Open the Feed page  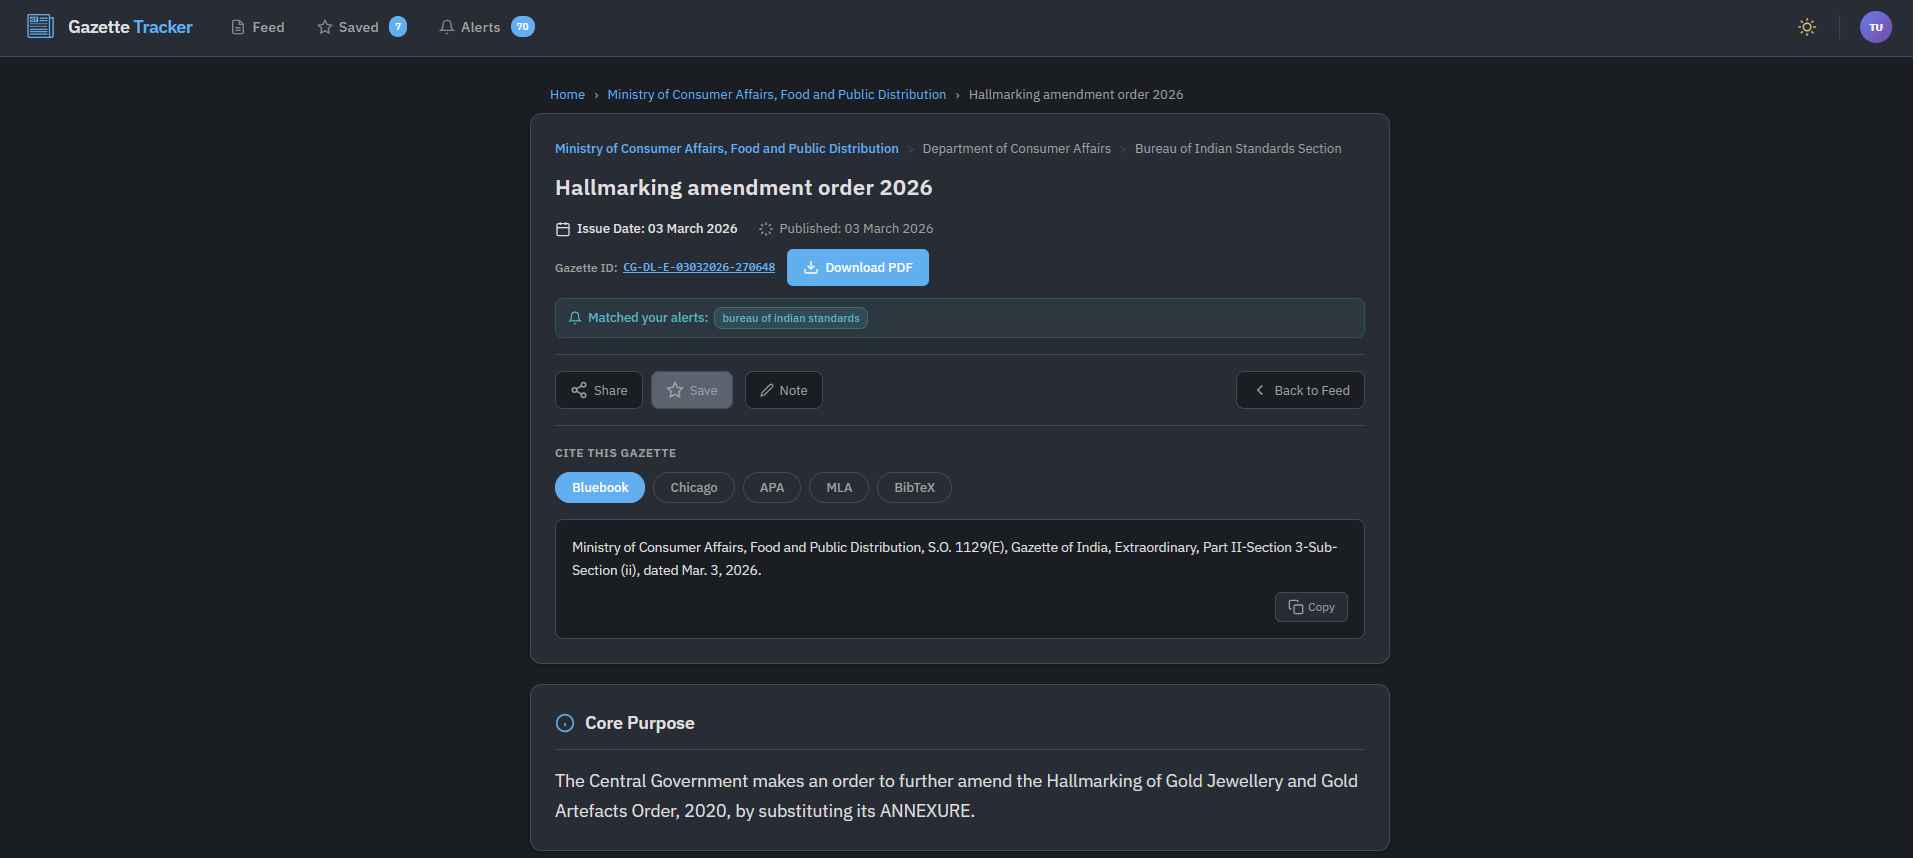[258, 27]
